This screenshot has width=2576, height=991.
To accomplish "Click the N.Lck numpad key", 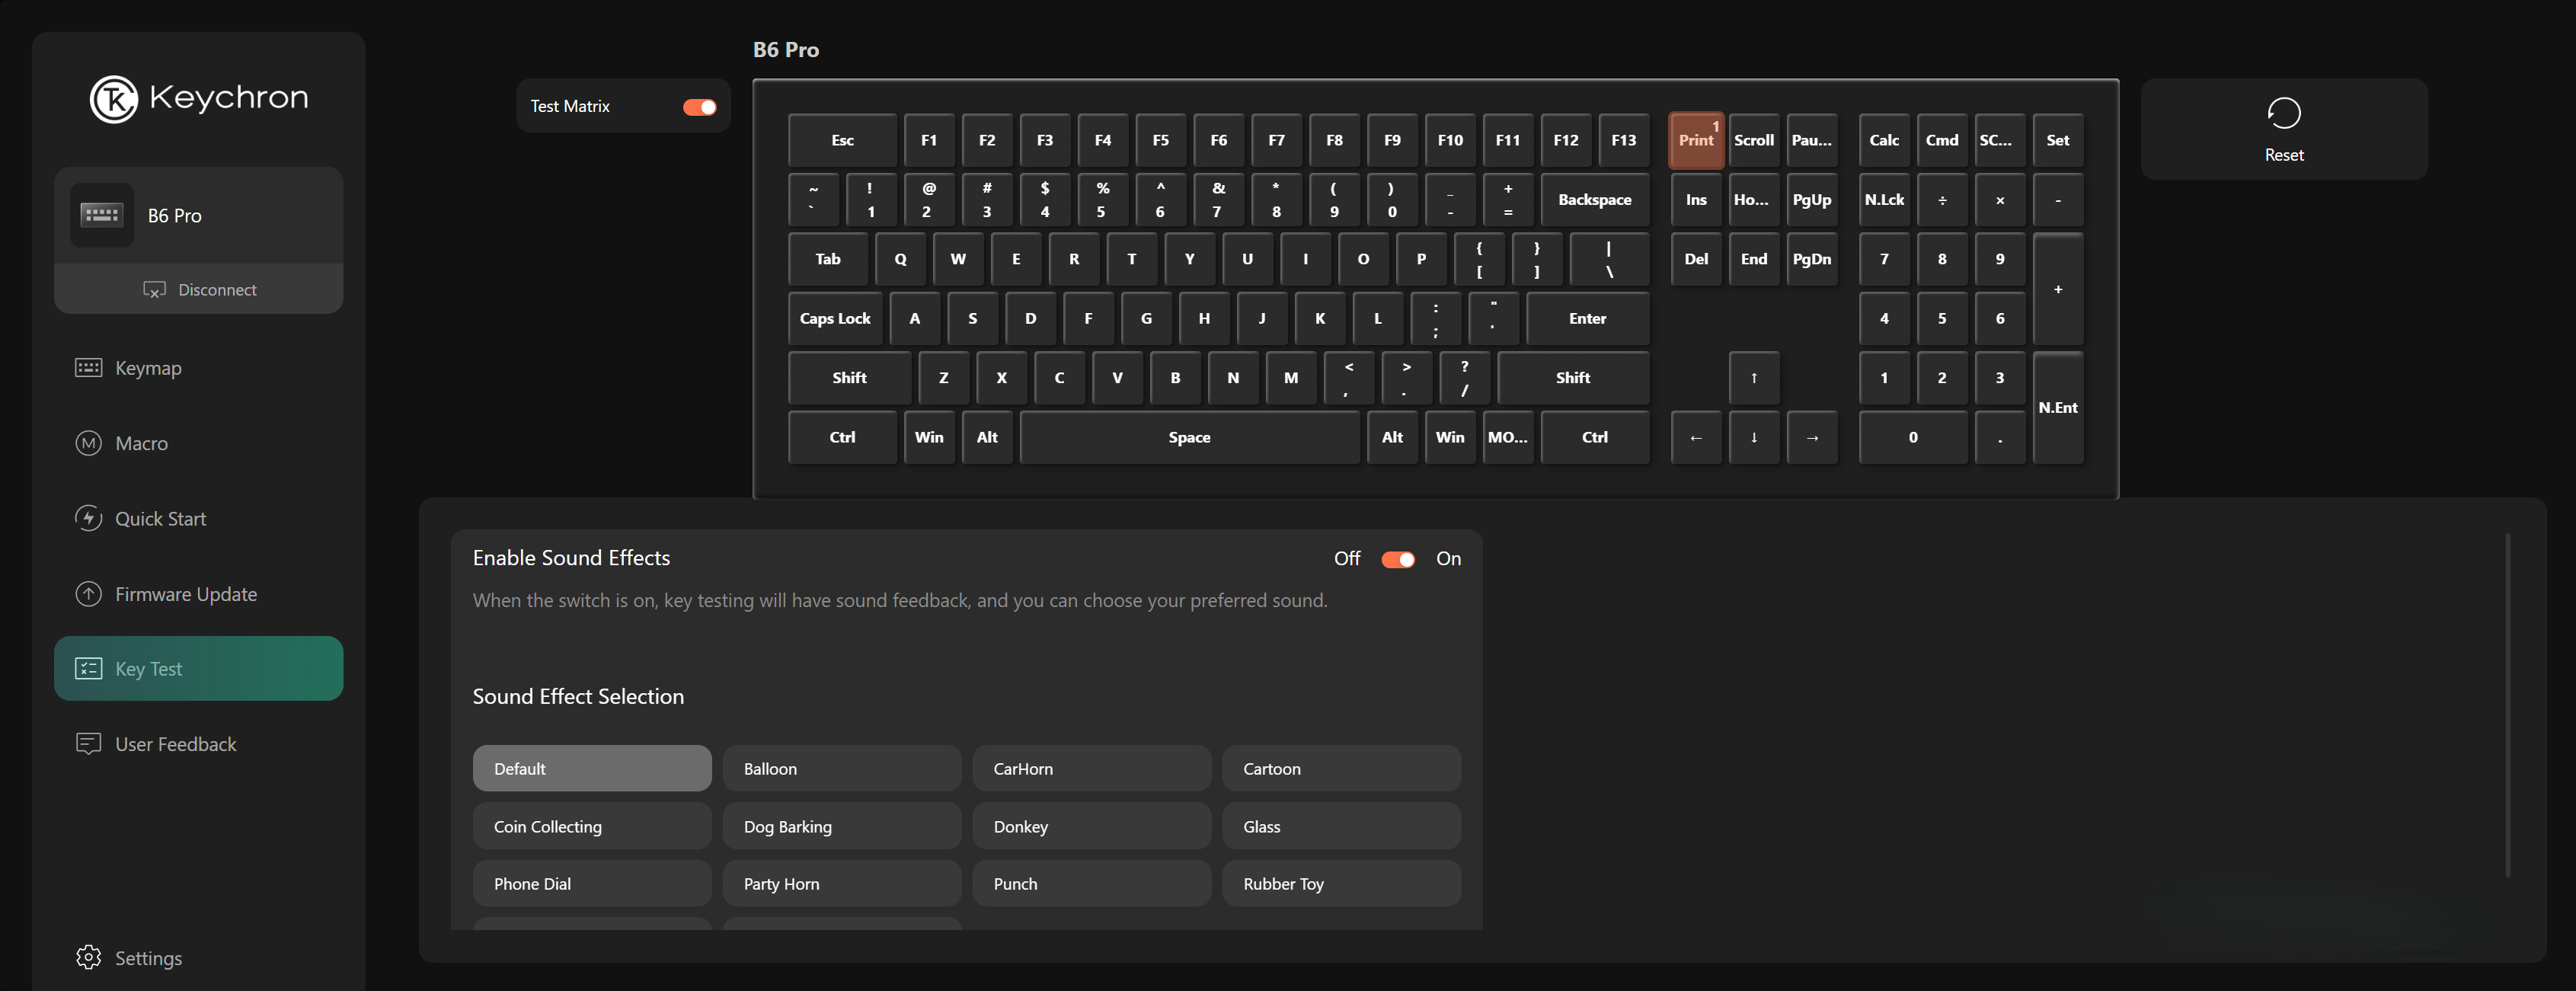I will 1884,199.
